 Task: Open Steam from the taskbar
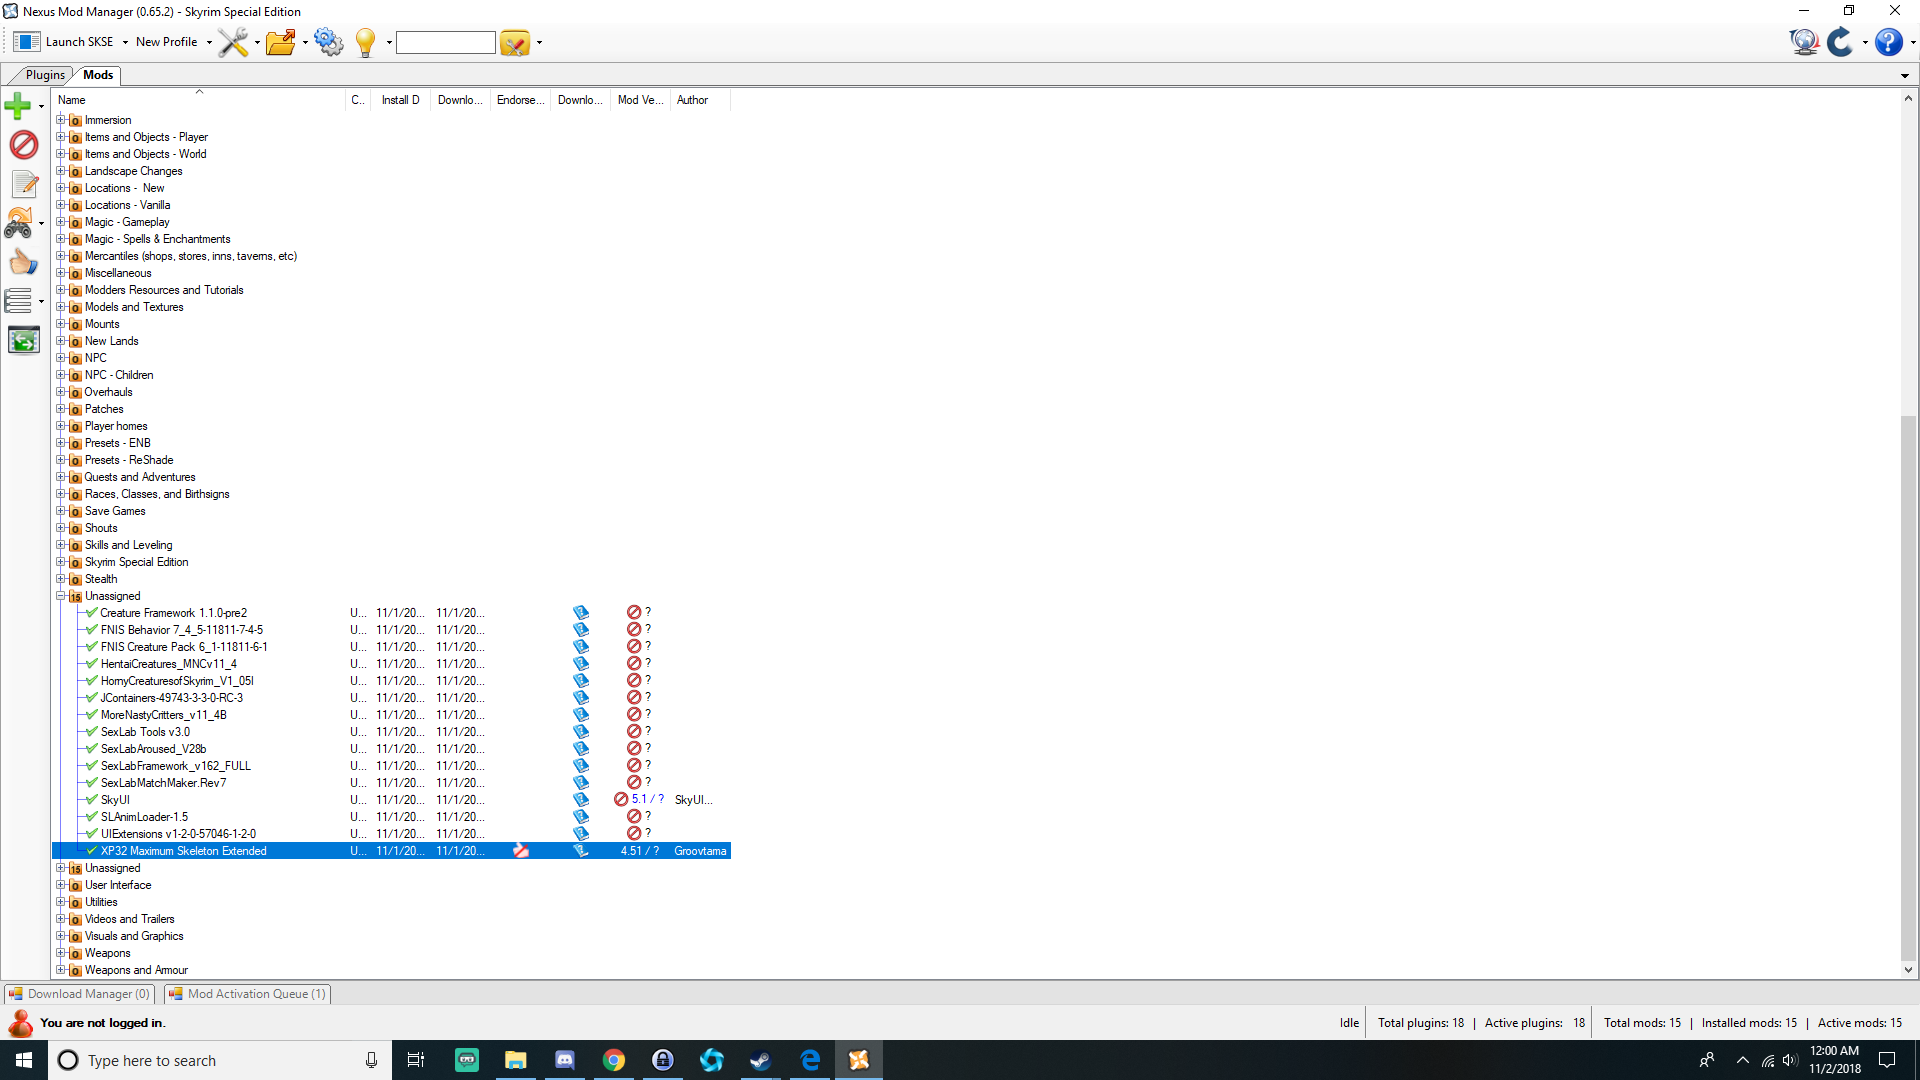[x=761, y=1060]
